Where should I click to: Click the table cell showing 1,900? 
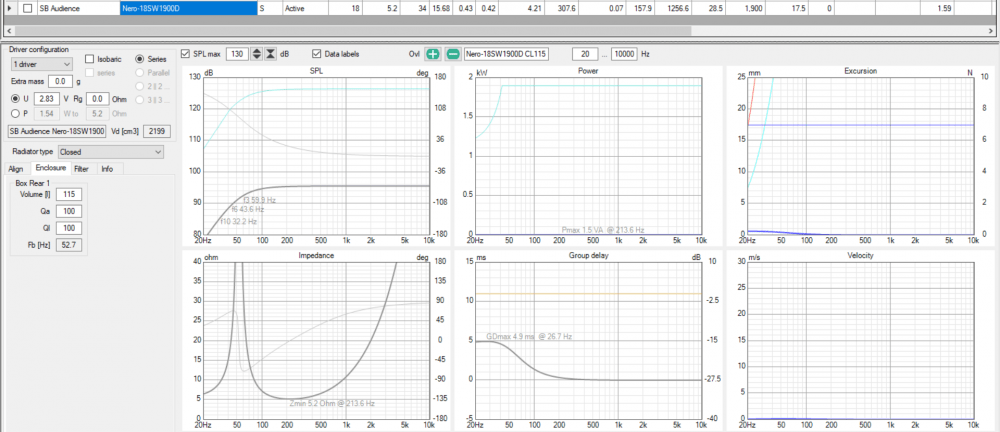click(x=746, y=8)
